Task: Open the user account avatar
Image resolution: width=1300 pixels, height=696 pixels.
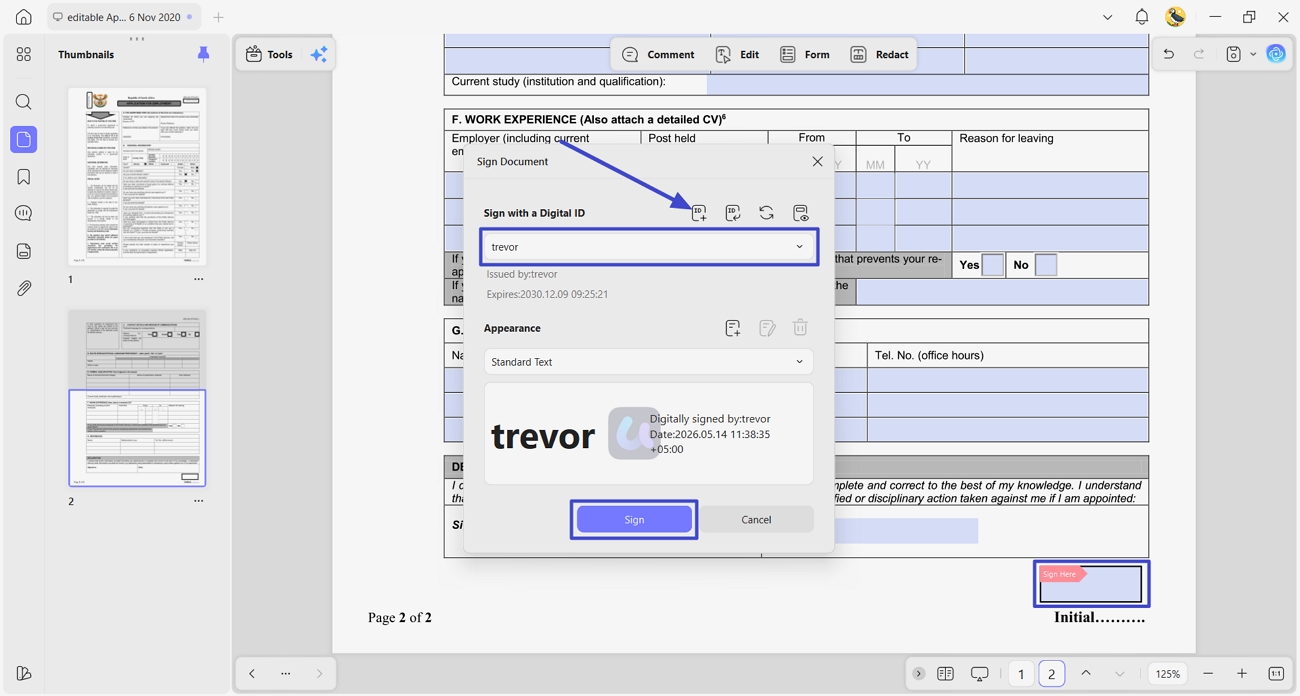Action: click(x=1176, y=17)
